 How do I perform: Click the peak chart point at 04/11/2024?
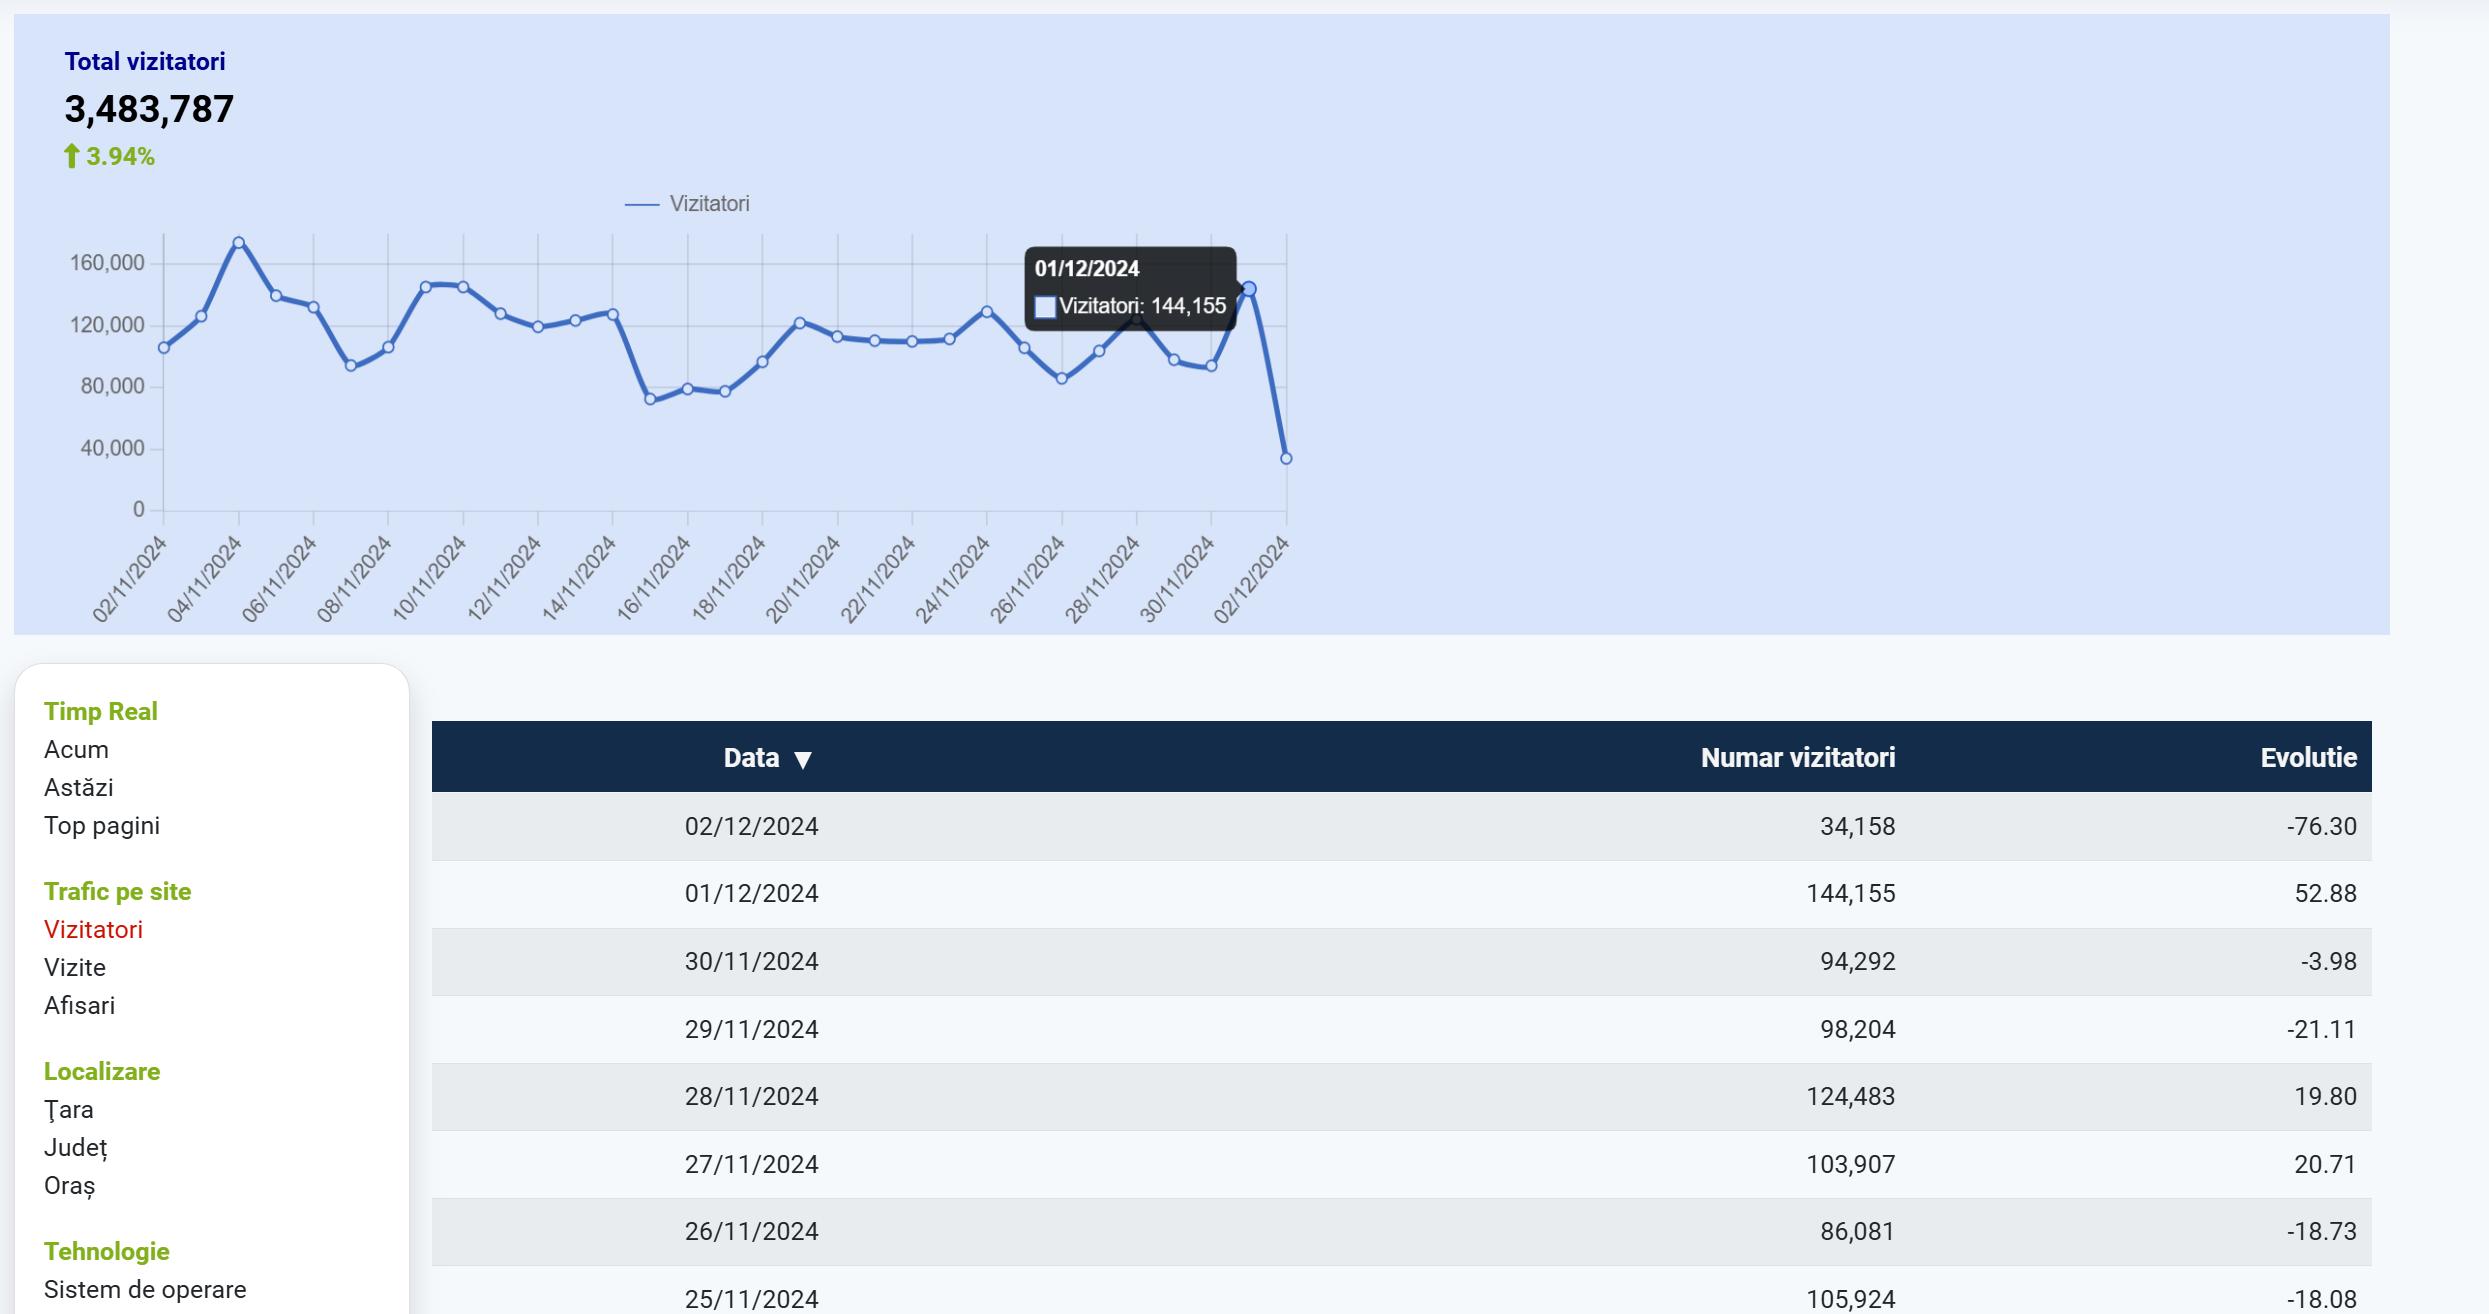[x=238, y=242]
